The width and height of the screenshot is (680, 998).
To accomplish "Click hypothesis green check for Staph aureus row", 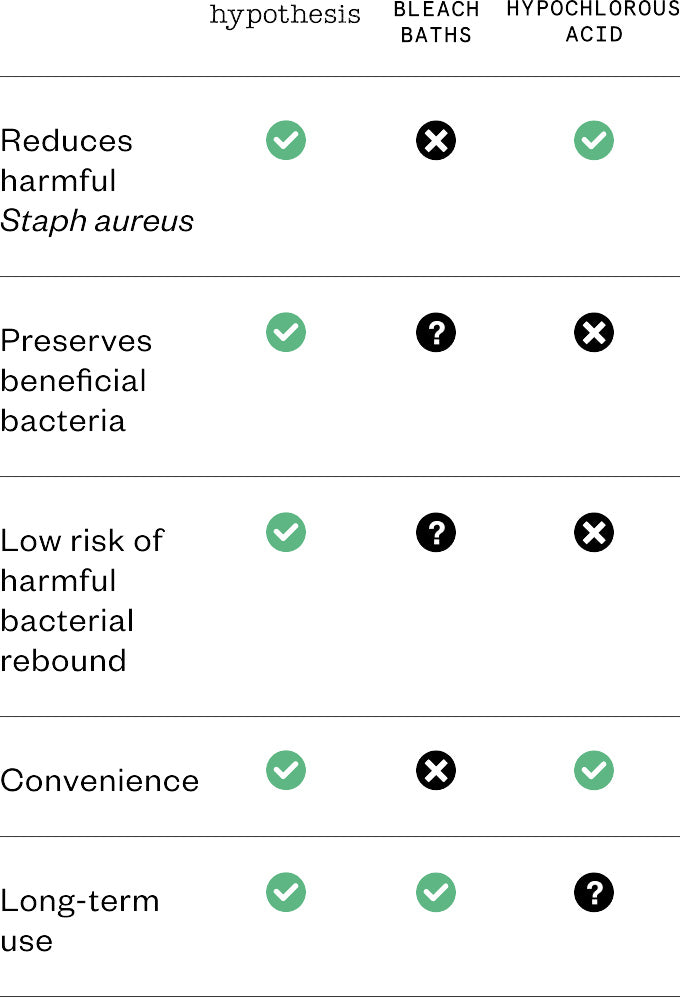I will 286,140.
